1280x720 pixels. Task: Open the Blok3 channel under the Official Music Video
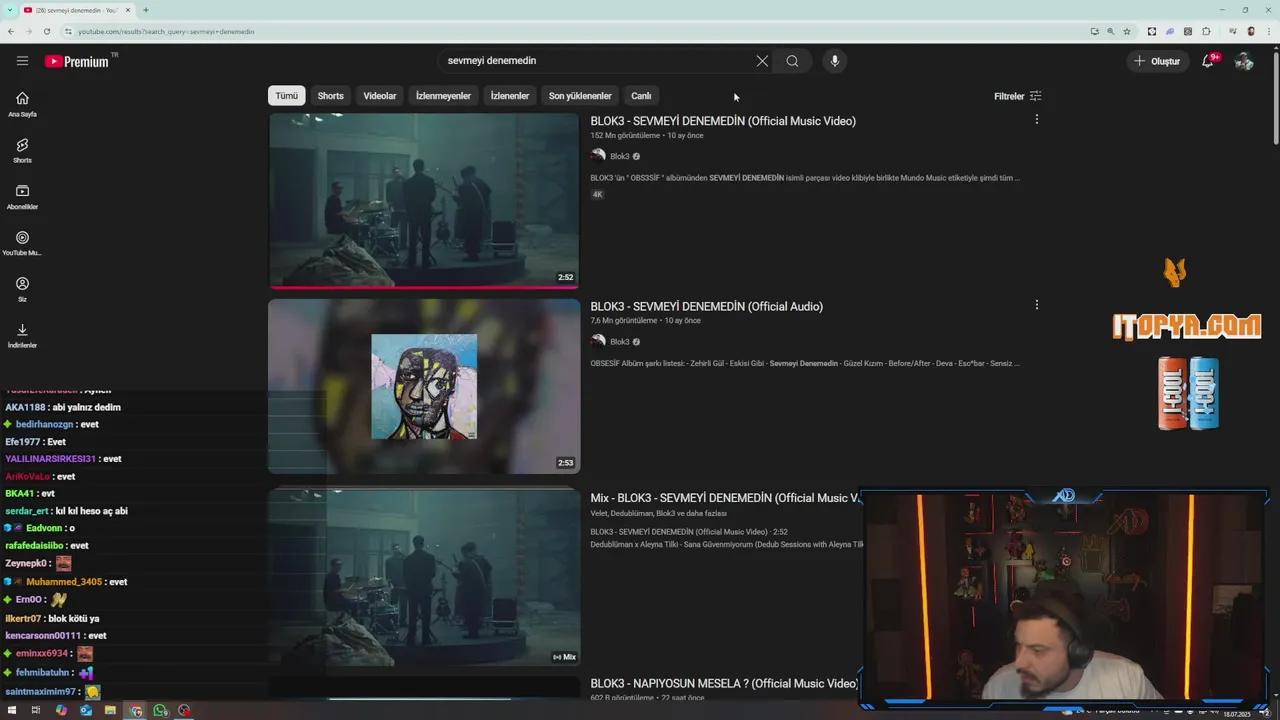click(x=620, y=156)
